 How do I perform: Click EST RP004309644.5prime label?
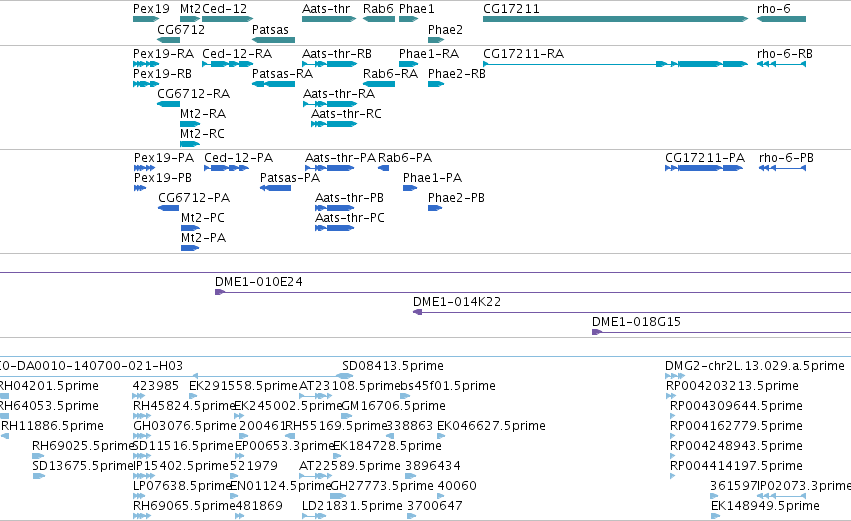(736, 406)
